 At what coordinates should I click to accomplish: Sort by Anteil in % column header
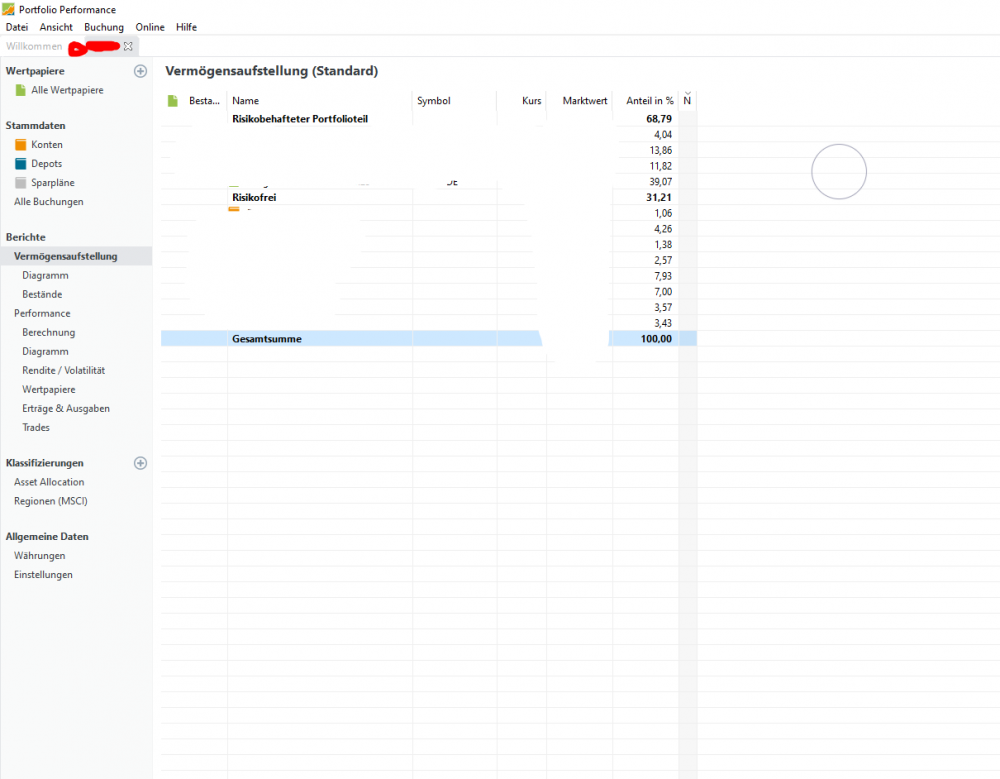click(645, 101)
